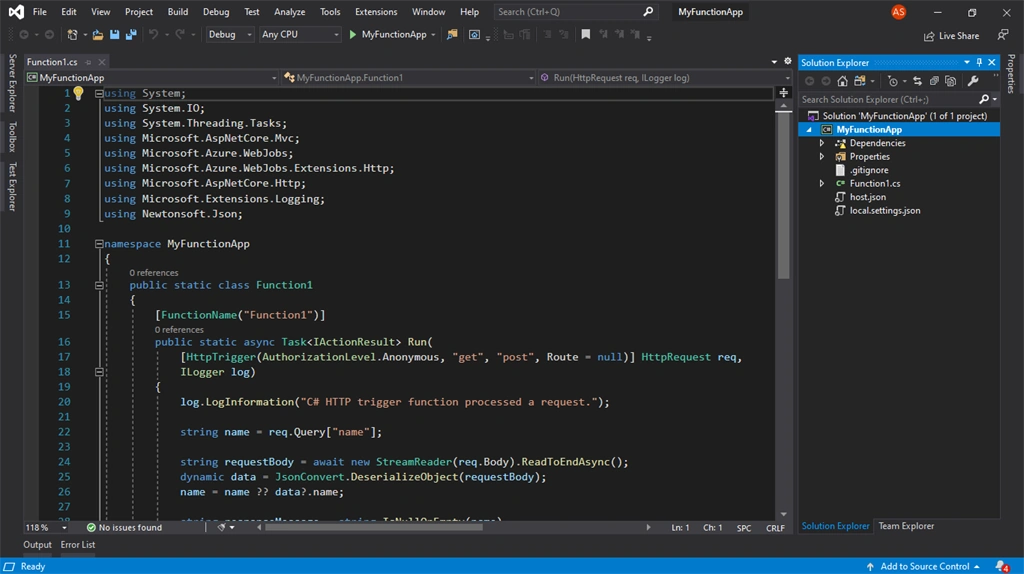
Task: Toggle bookmark icon in toolbar
Action: pyautogui.click(x=586, y=35)
